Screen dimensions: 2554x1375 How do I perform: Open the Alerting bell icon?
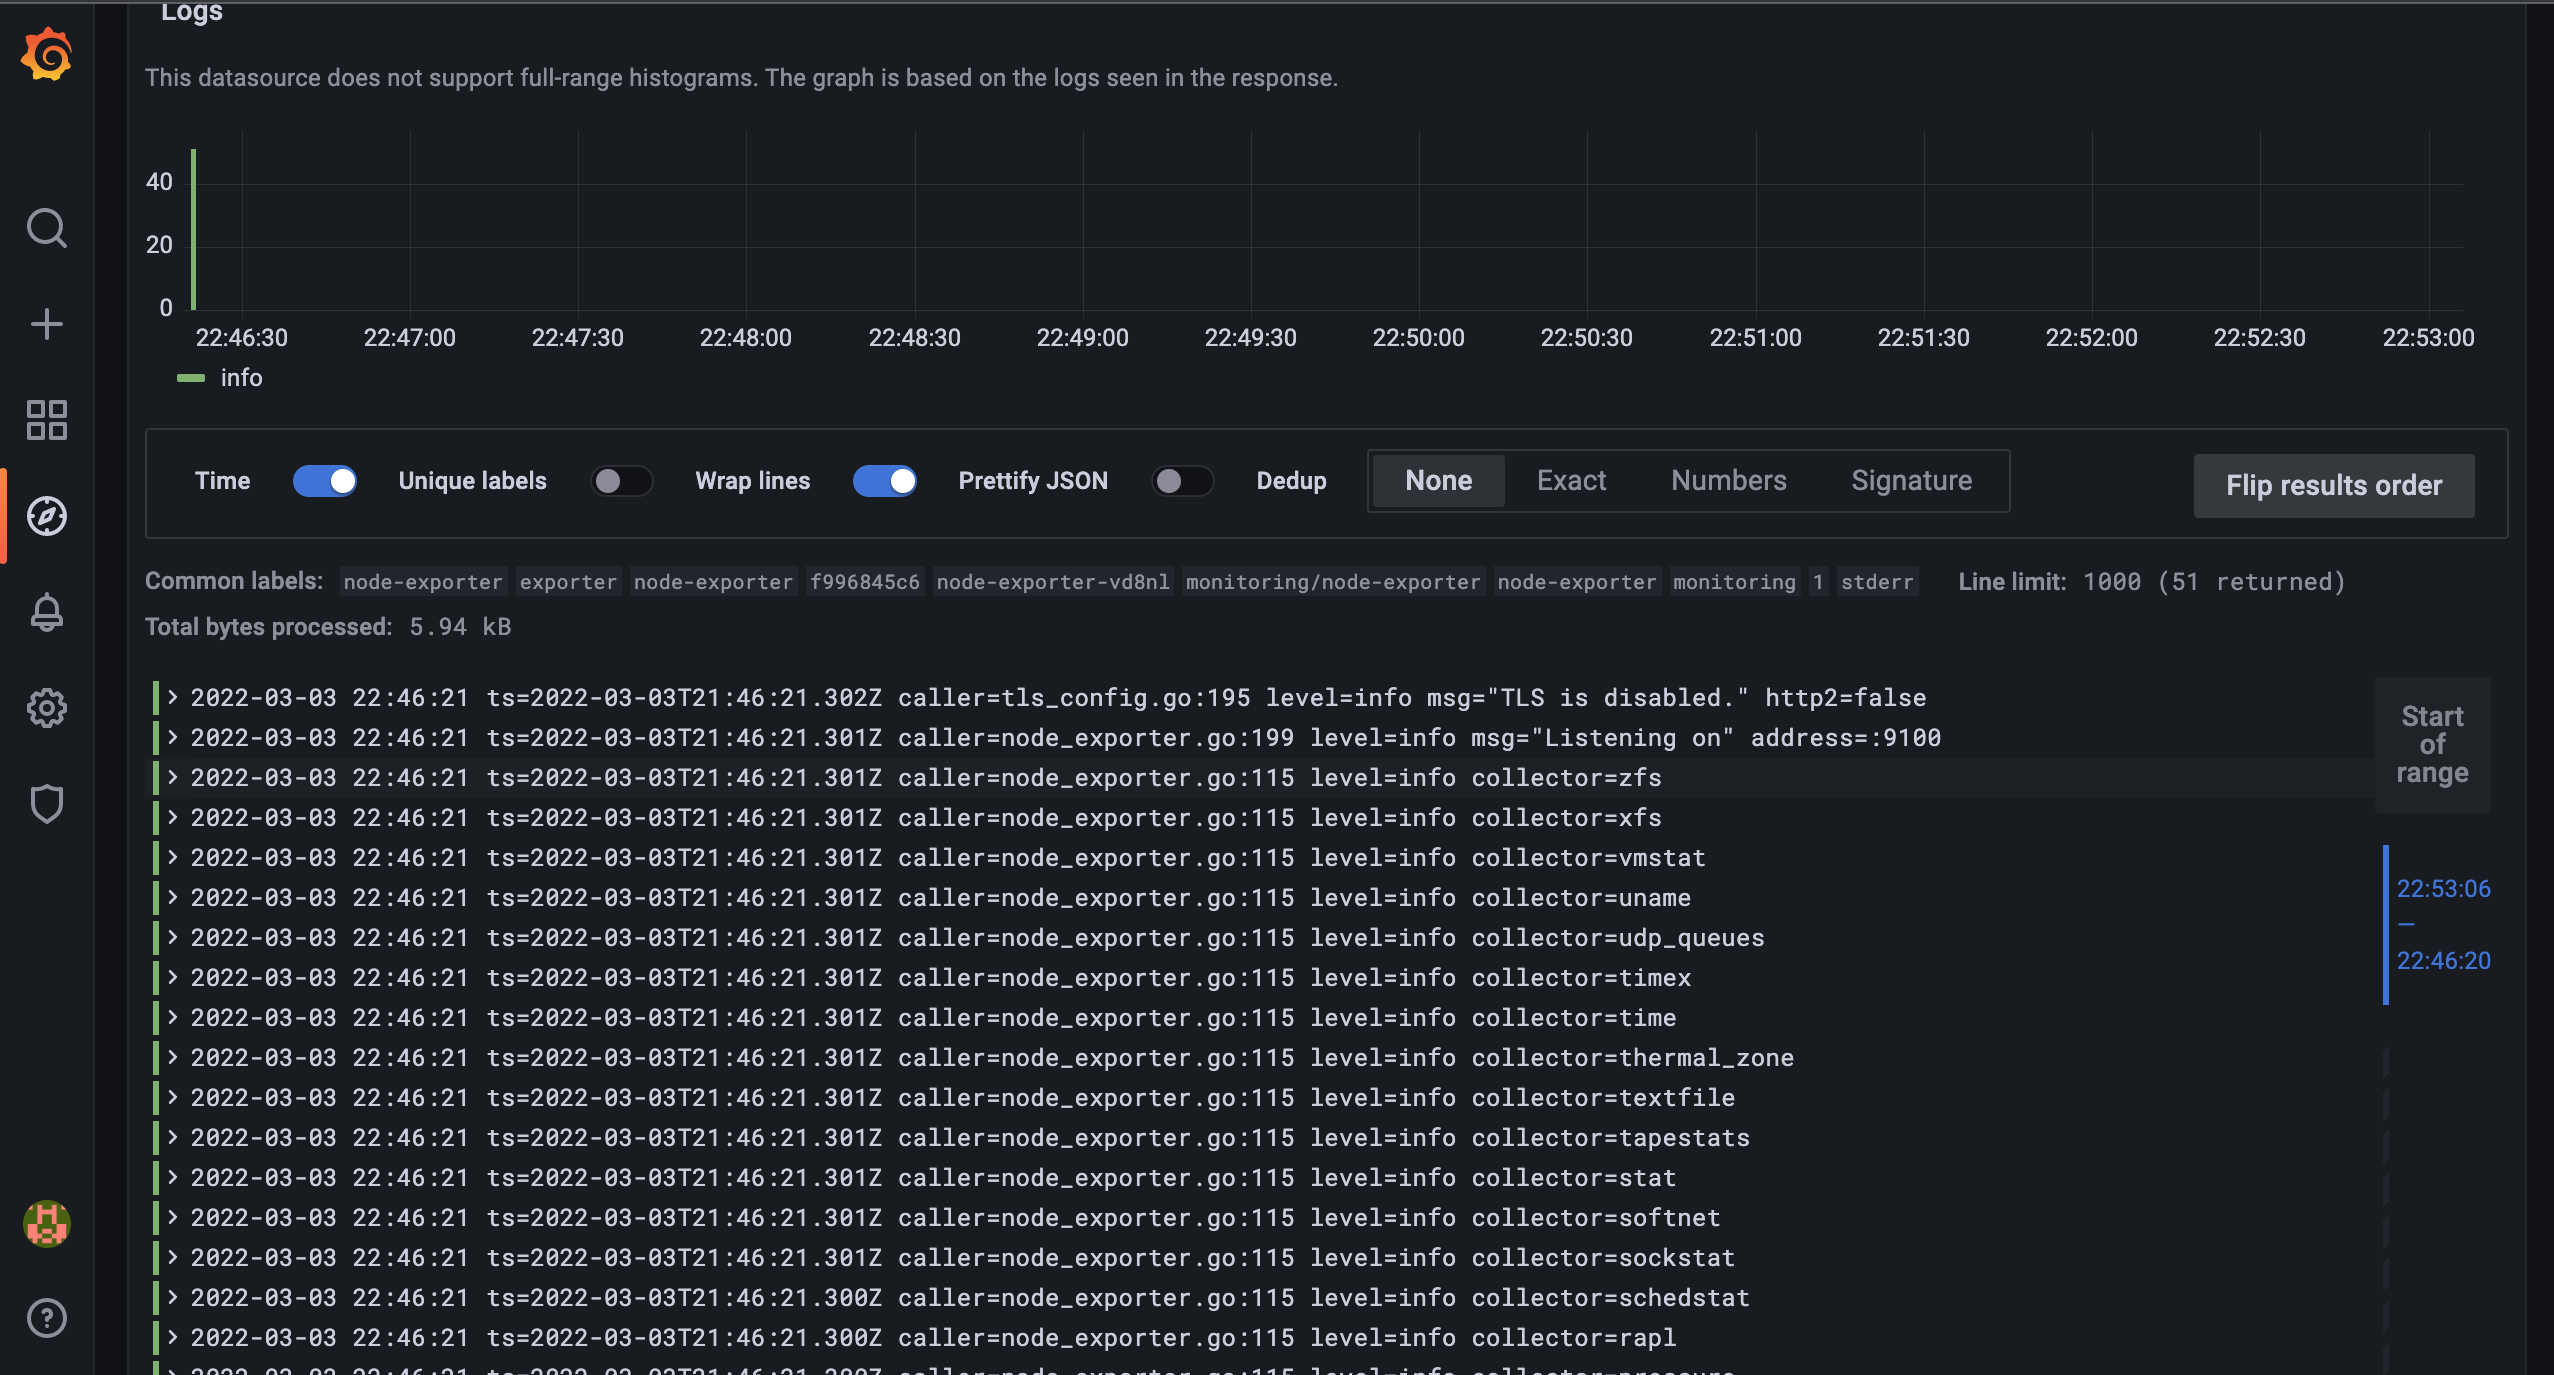coord(46,611)
